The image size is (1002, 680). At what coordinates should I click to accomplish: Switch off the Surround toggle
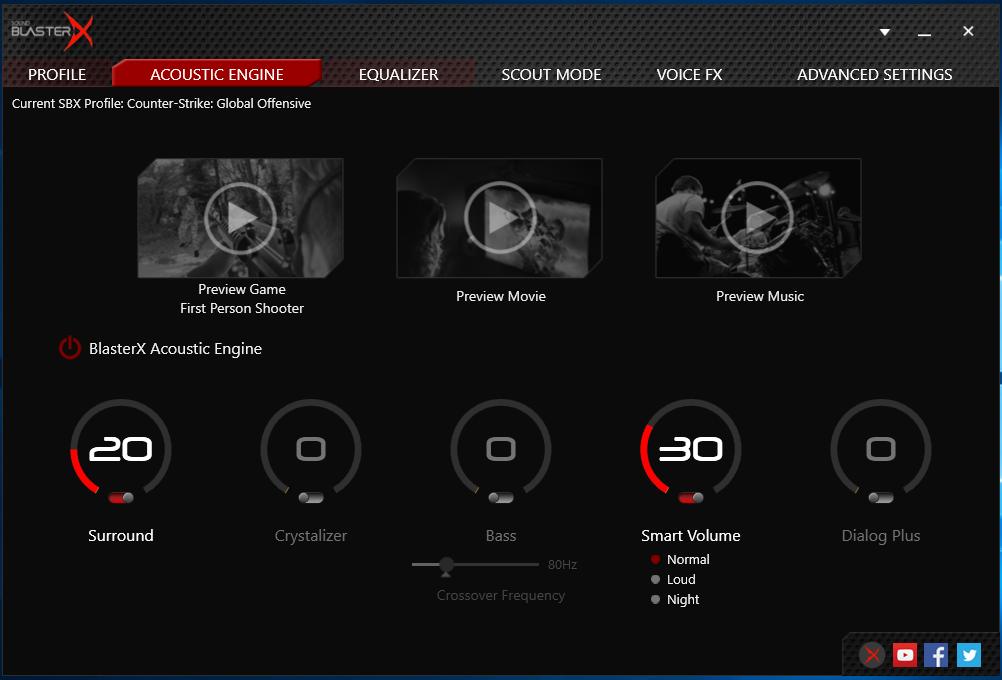[121, 498]
